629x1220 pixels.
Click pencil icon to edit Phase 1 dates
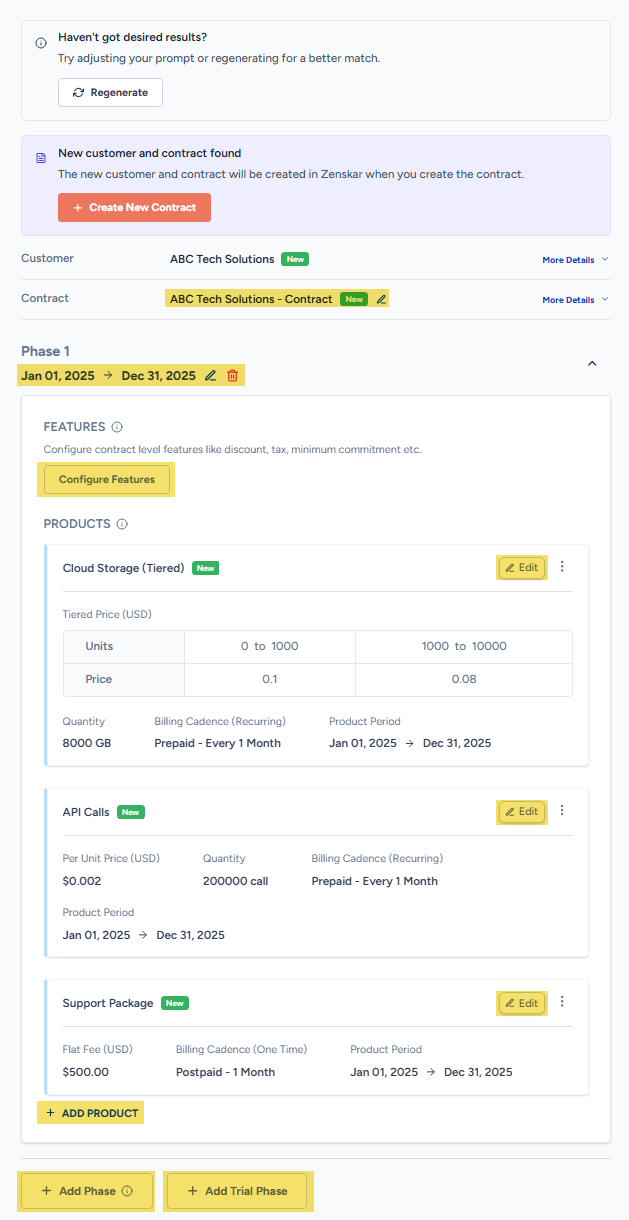tap(210, 376)
